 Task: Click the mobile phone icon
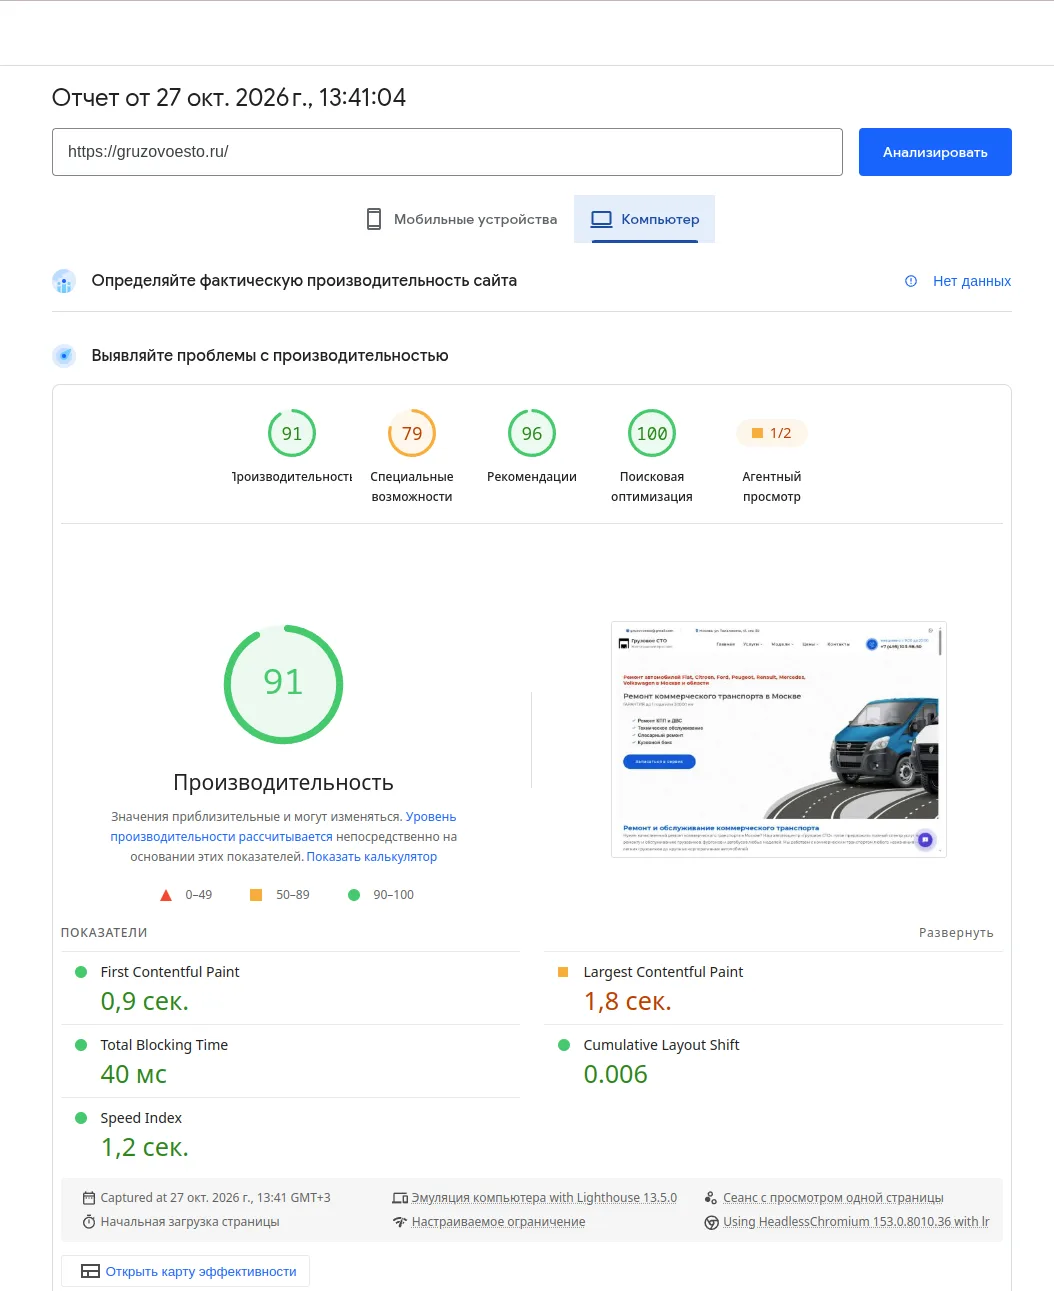(x=374, y=219)
